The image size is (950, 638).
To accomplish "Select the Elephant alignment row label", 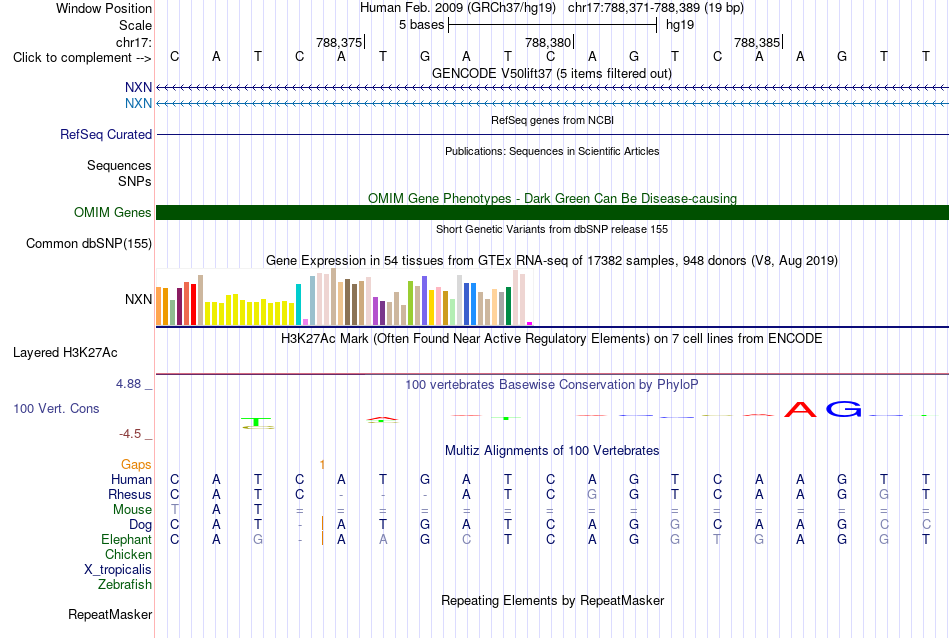I will (126, 539).
